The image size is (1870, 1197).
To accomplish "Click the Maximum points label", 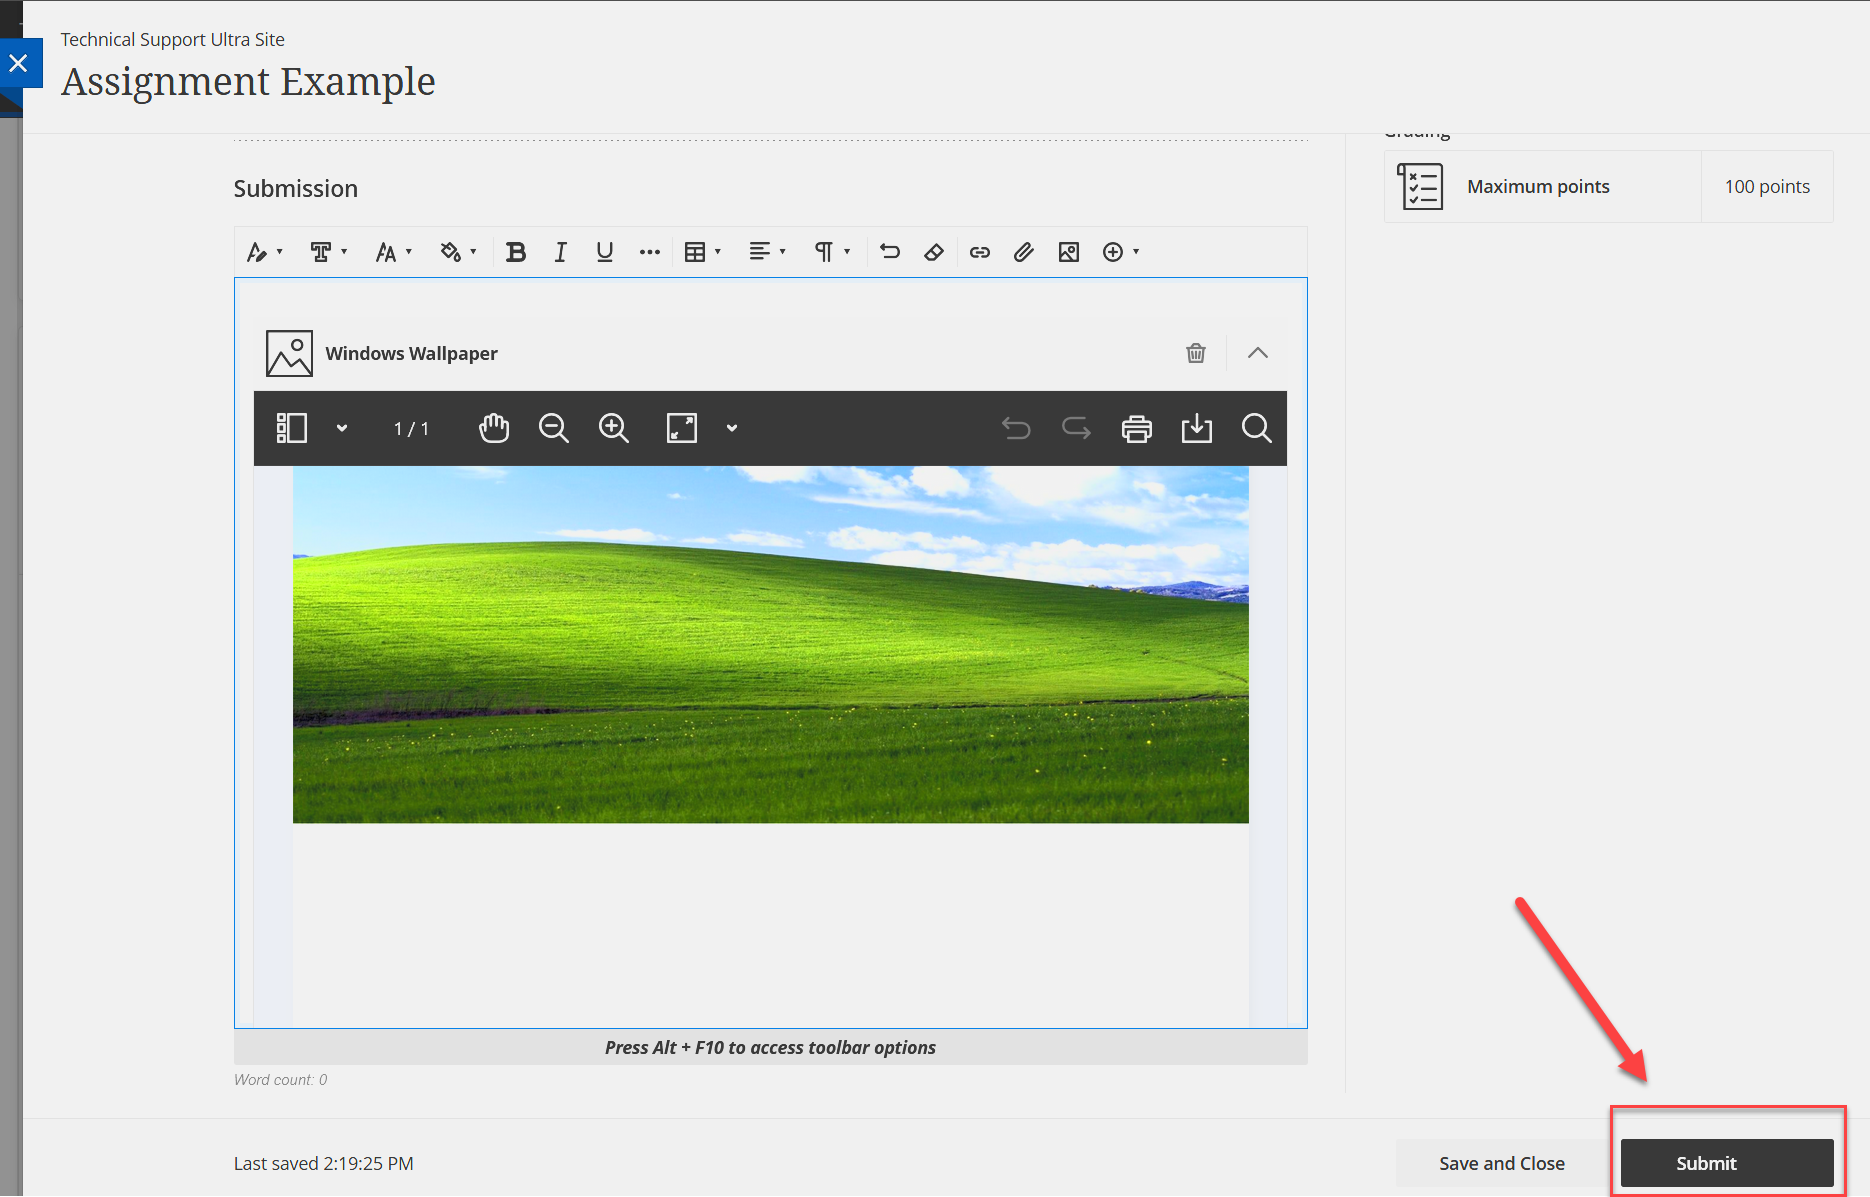I will point(1538,186).
